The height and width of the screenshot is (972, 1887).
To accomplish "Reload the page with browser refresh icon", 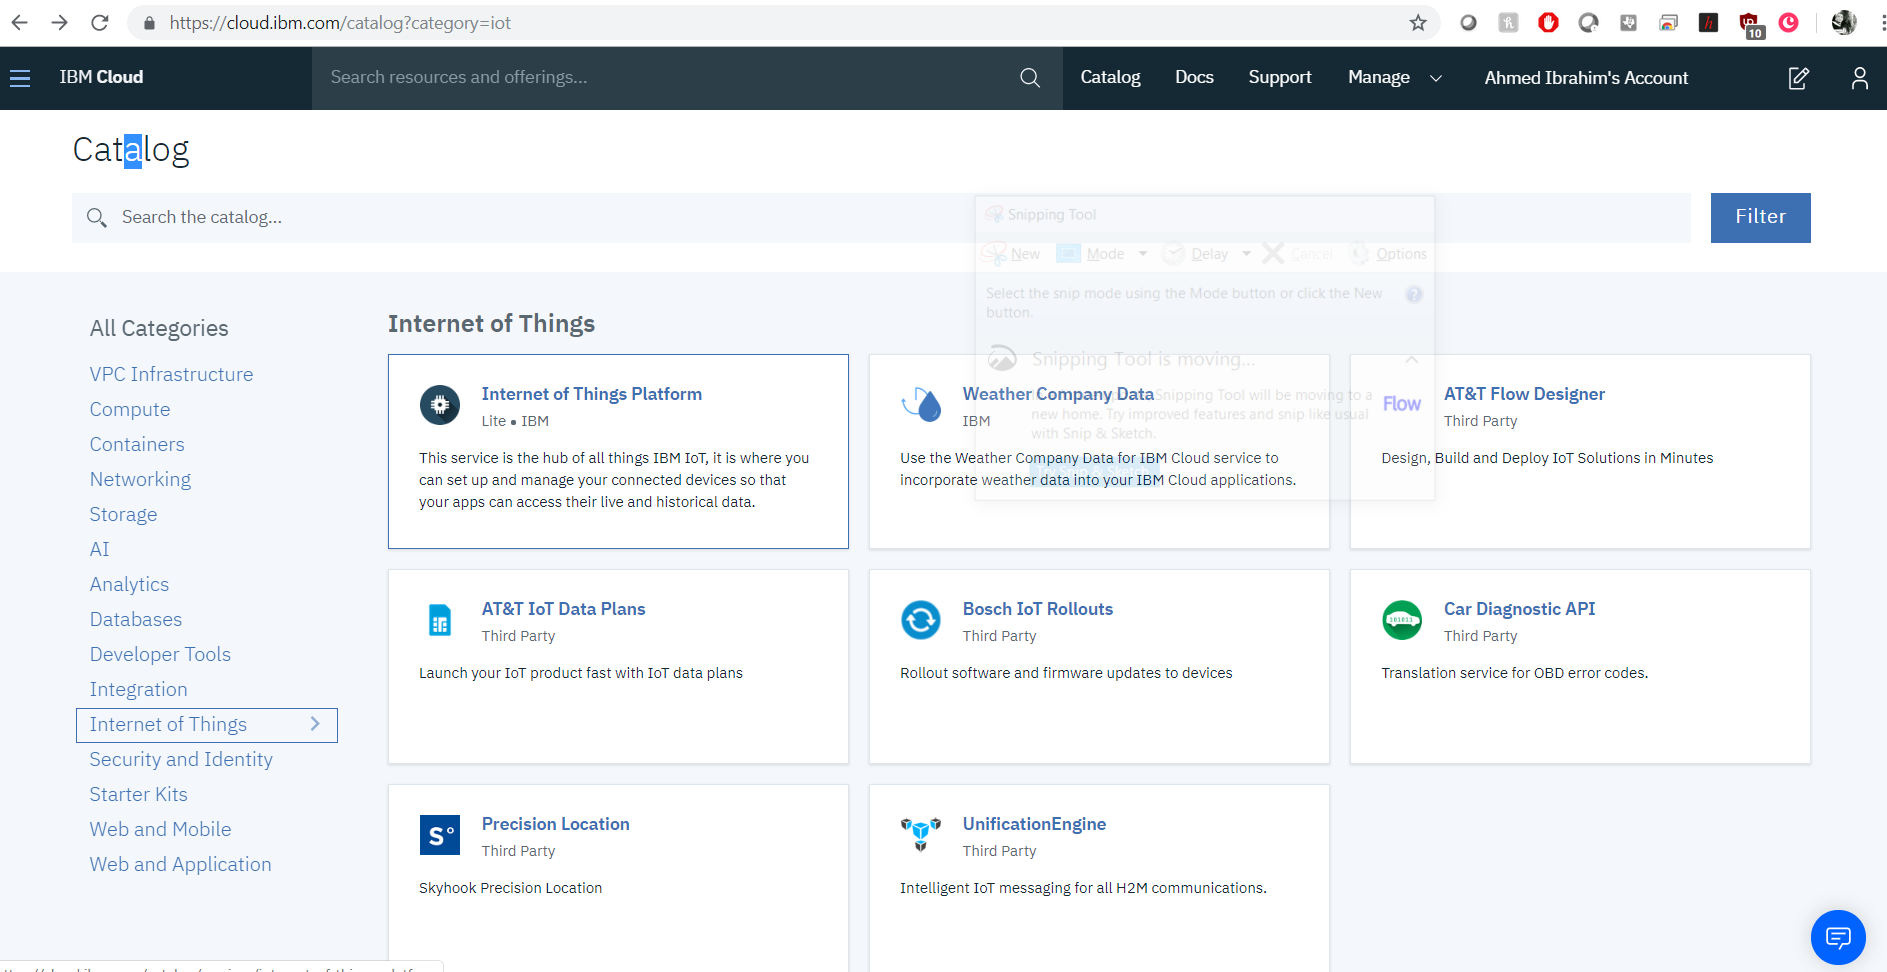I will click(x=100, y=23).
